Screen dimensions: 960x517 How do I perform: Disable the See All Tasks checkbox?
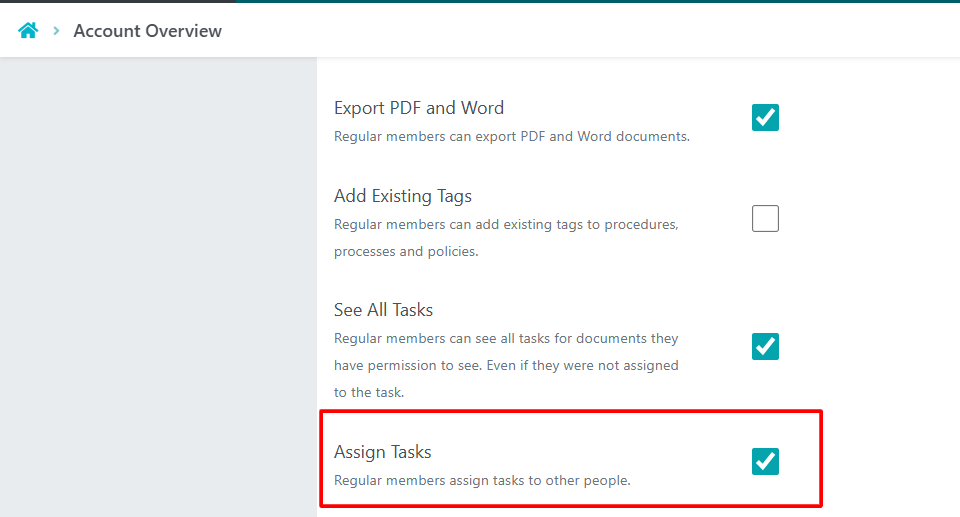765,346
